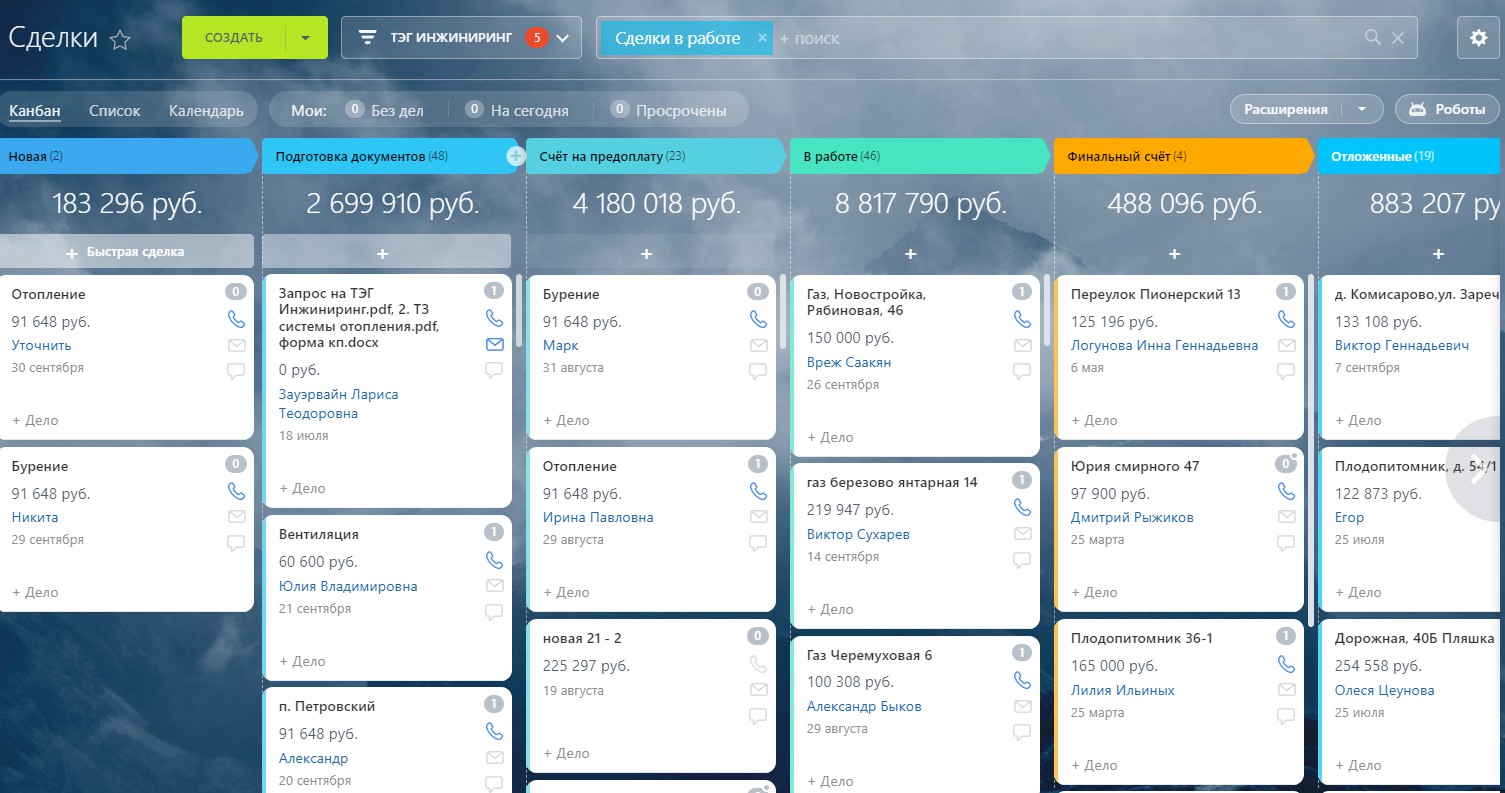
Task: Activity counter badge on Запрос на ТЭГ card
Action: click(x=494, y=291)
